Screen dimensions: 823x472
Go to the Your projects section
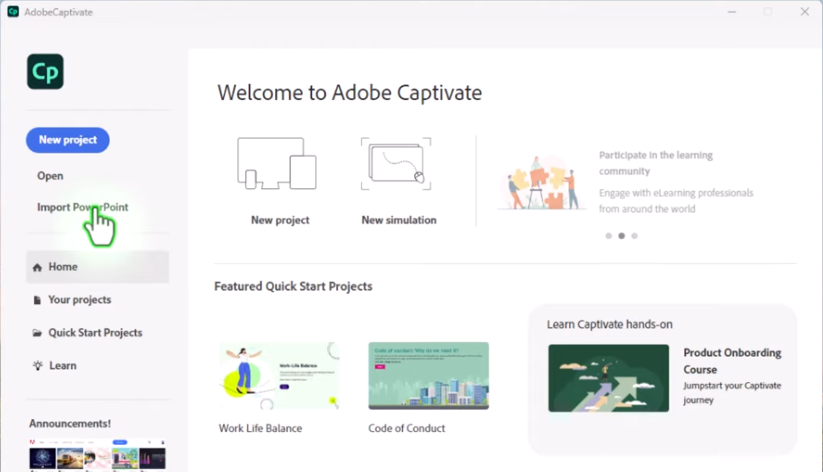click(x=79, y=300)
